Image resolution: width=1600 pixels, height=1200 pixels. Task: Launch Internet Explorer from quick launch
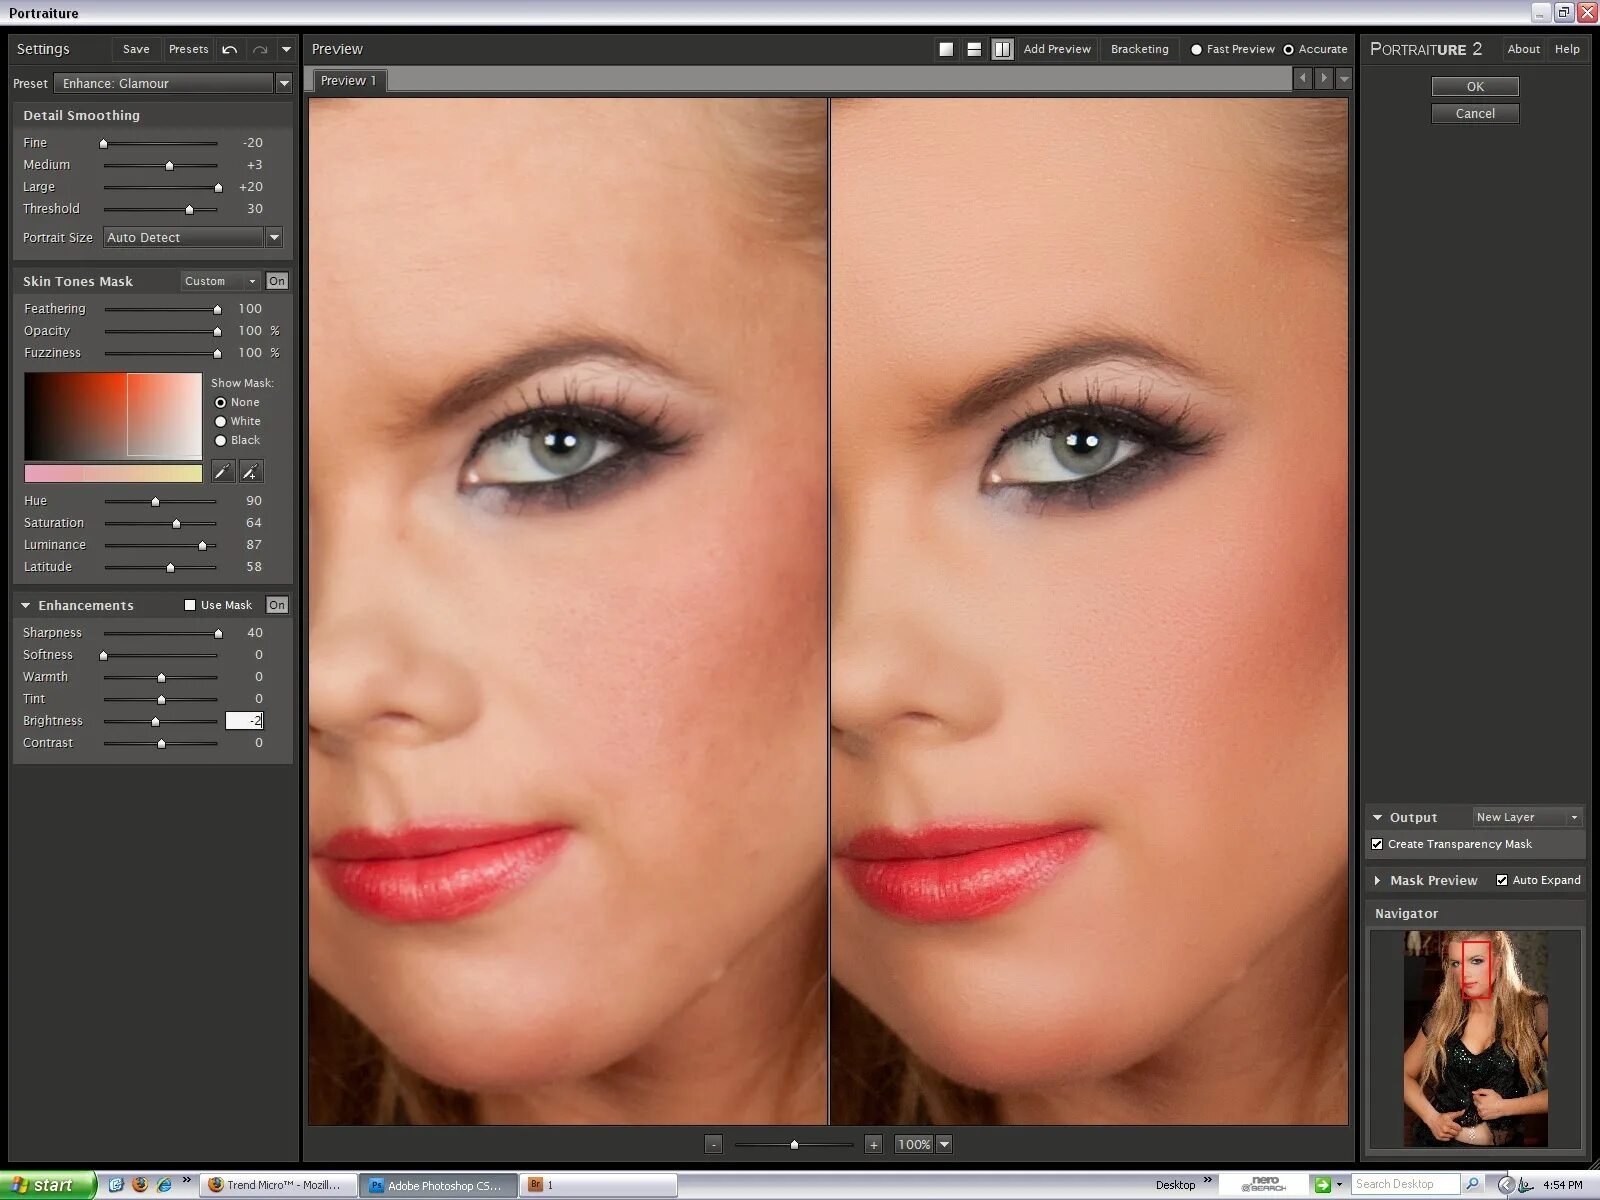tap(164, 1185)
